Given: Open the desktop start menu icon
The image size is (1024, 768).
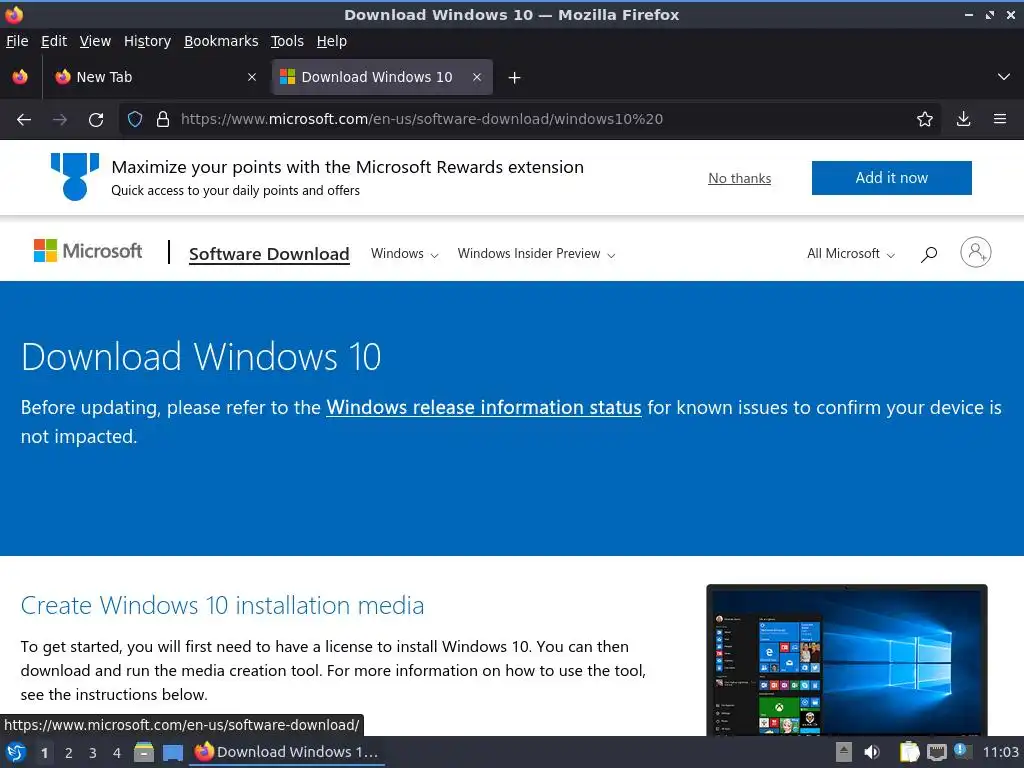Looking at the screenshot, I should pos(16,752).
